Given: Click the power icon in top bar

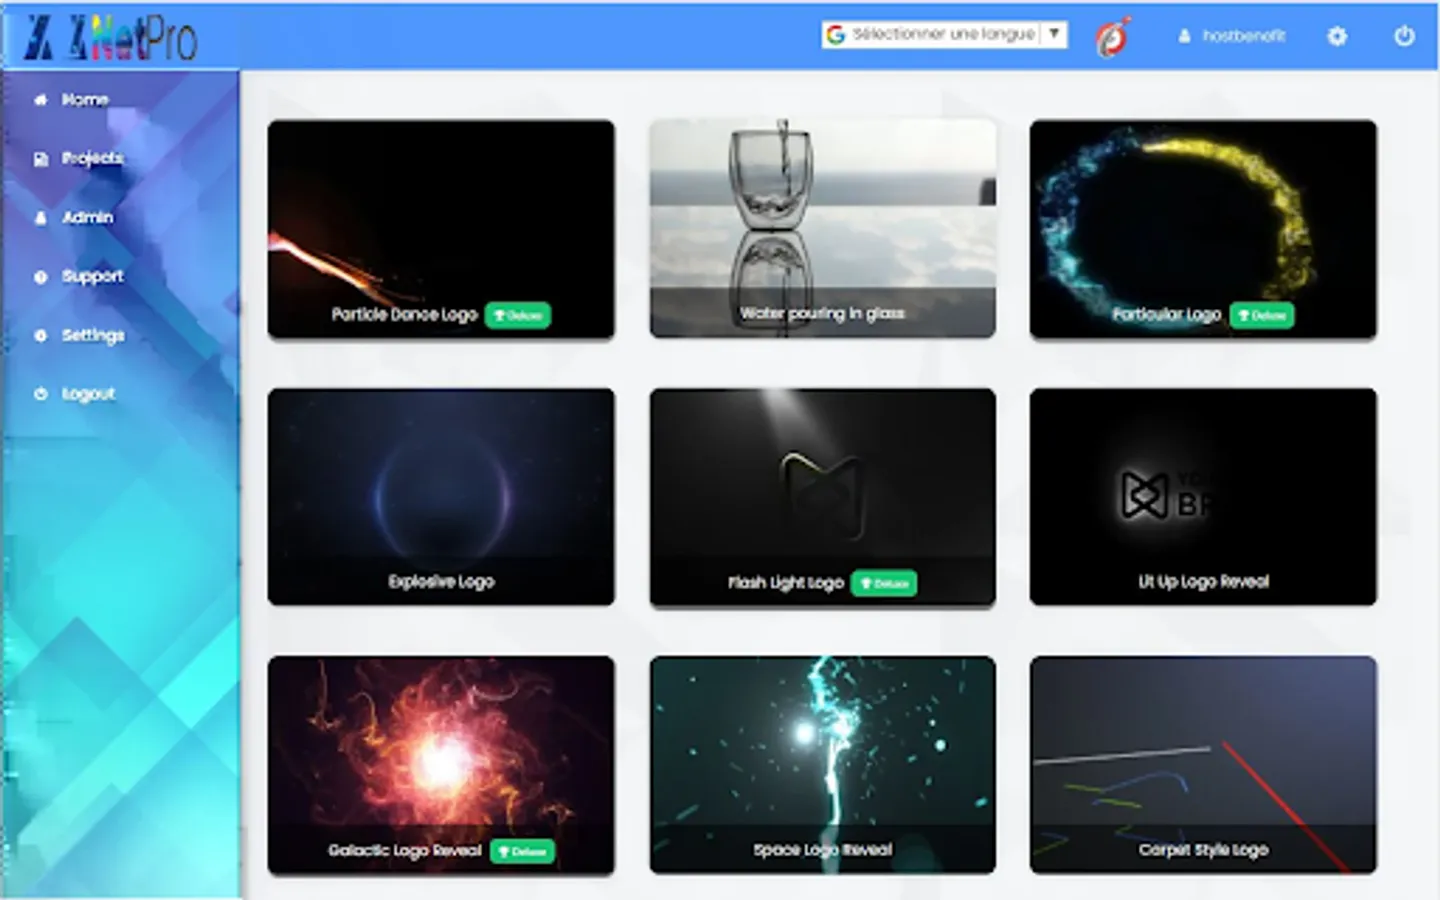Looking at the screenshot, I should coord(1404,36).
